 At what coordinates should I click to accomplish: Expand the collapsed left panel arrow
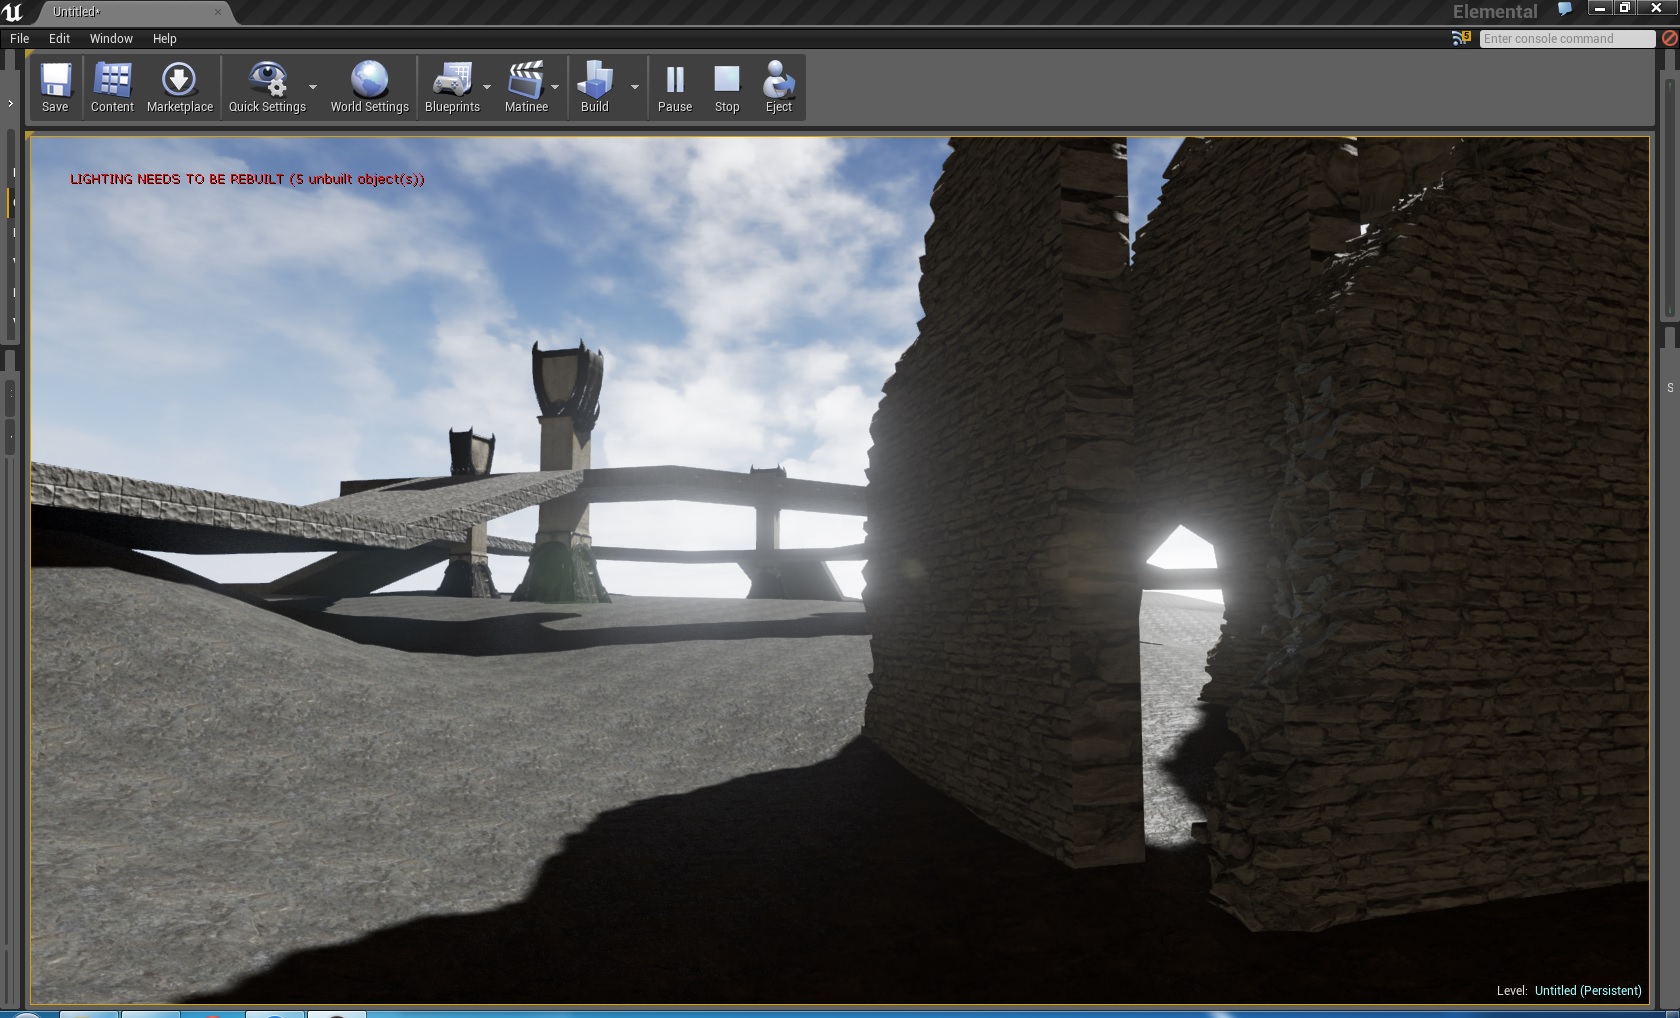click(x=10, y=103)
